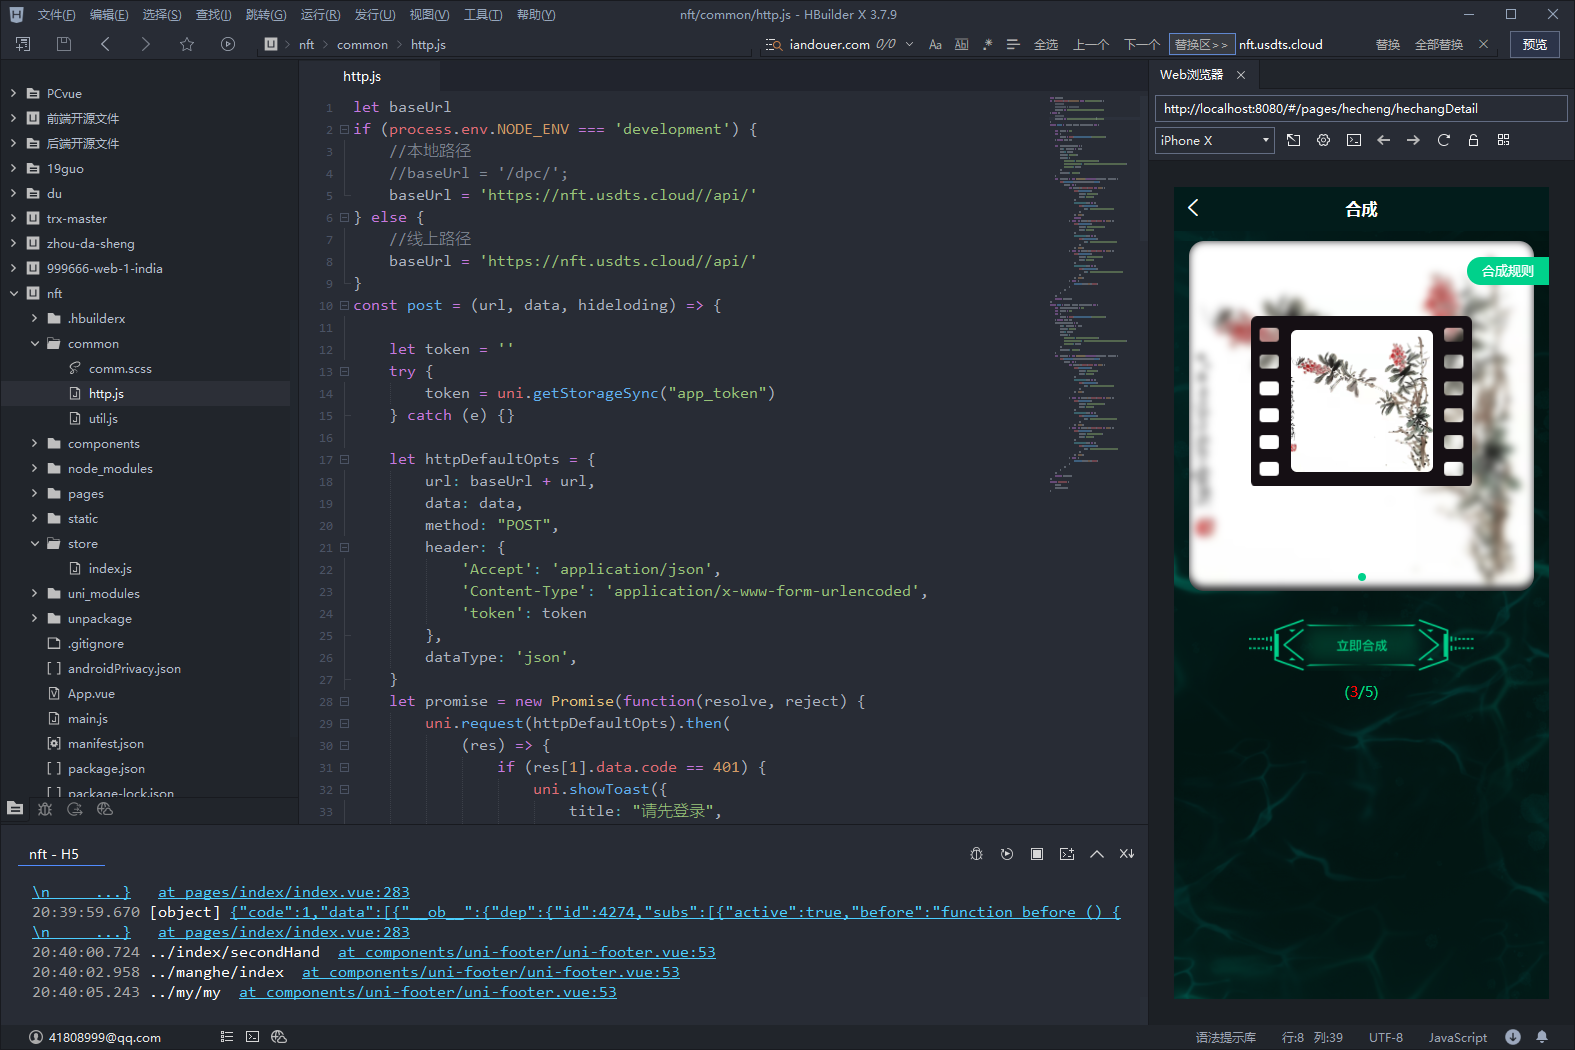
Task: Click the collapse console up-arrow icon
Action: point(1097,854)
